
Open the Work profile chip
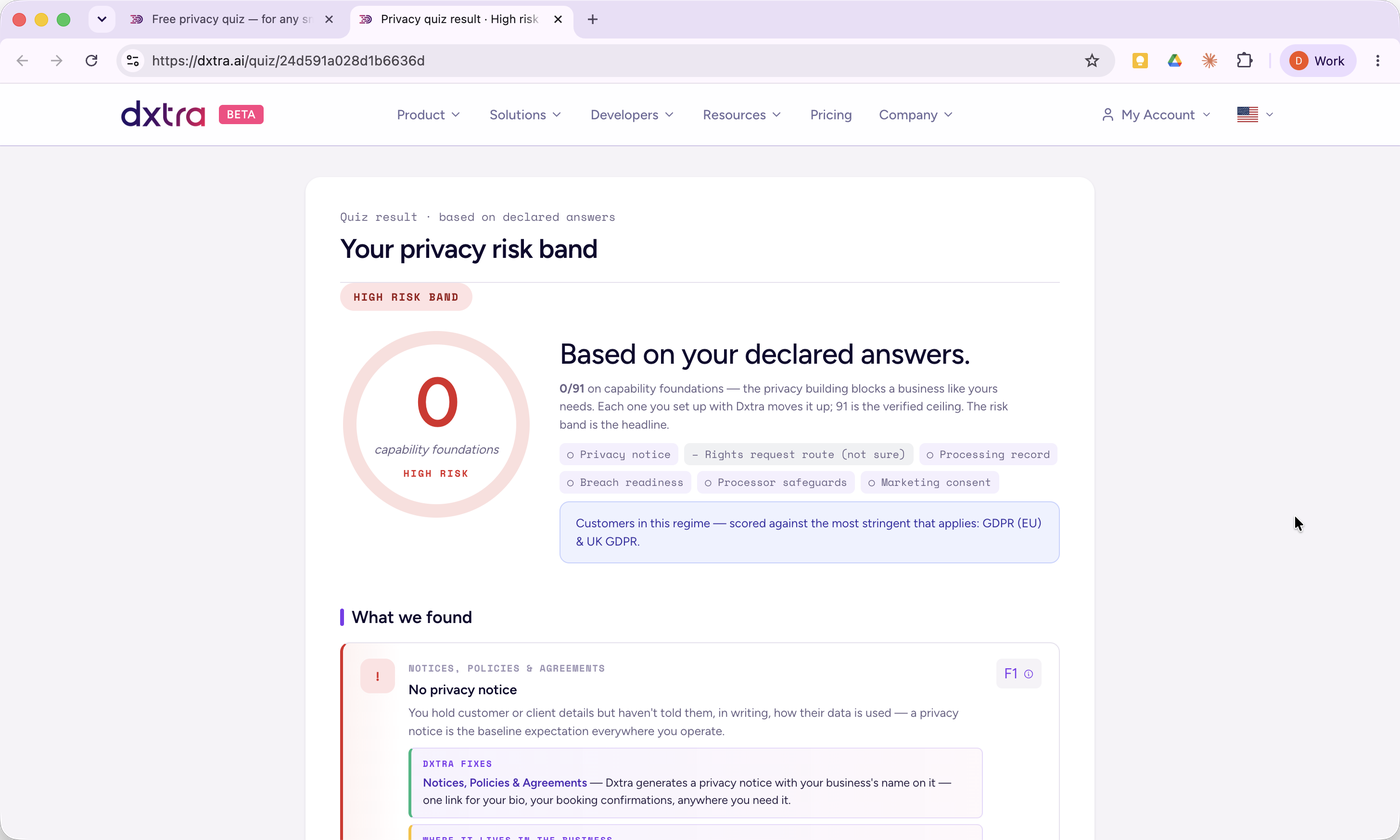point(1318,61)
